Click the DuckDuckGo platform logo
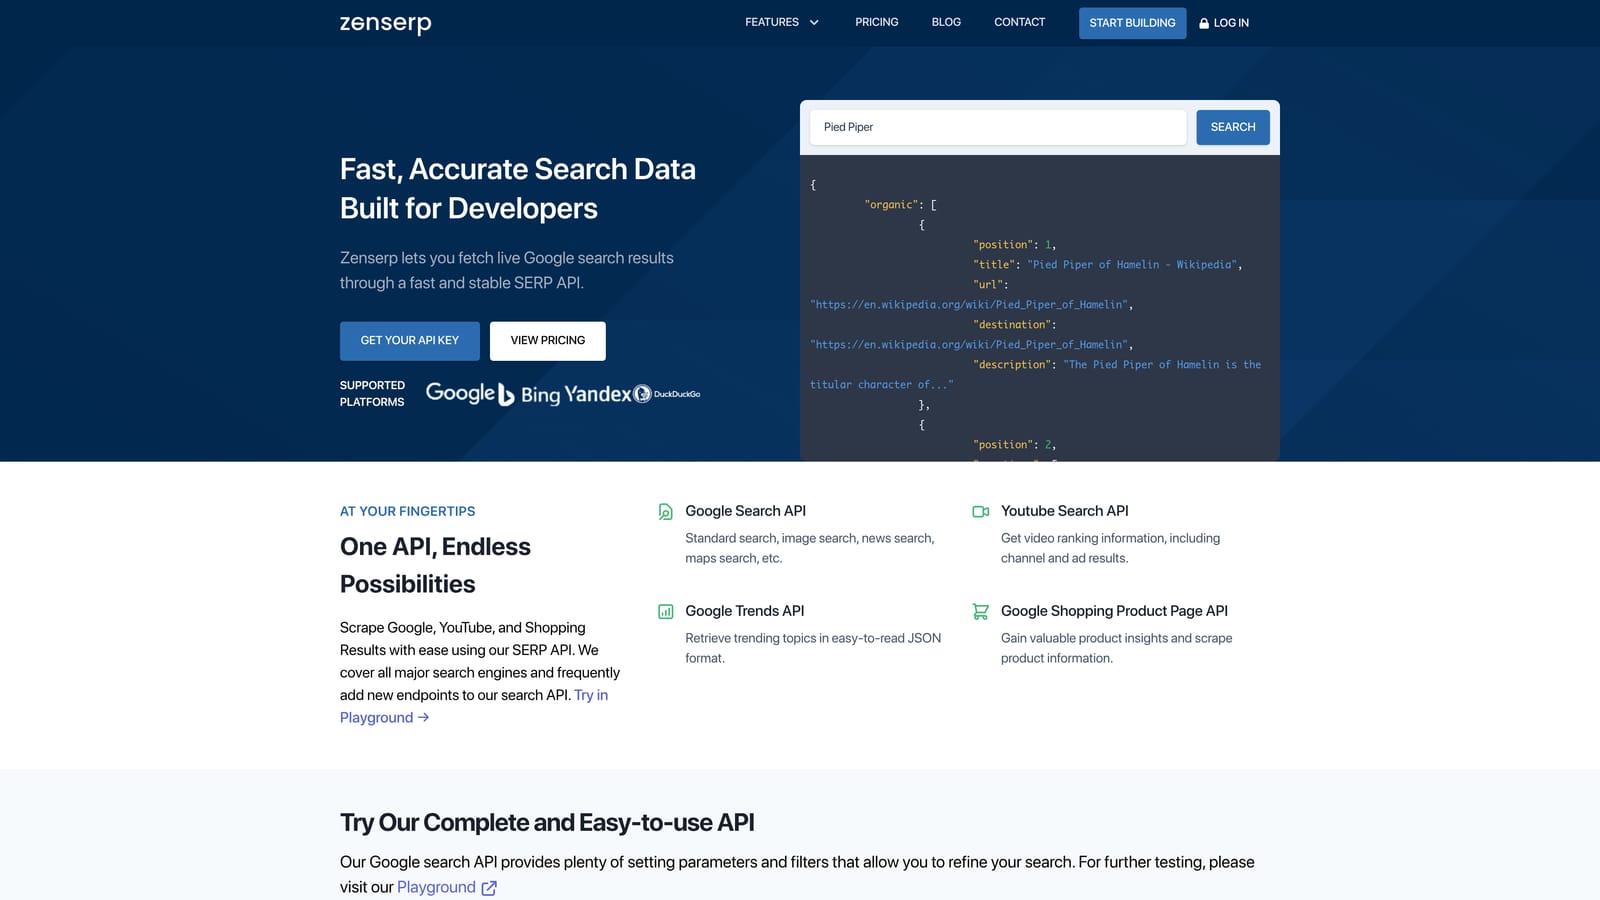1600x900 pixels. (667, 394)
